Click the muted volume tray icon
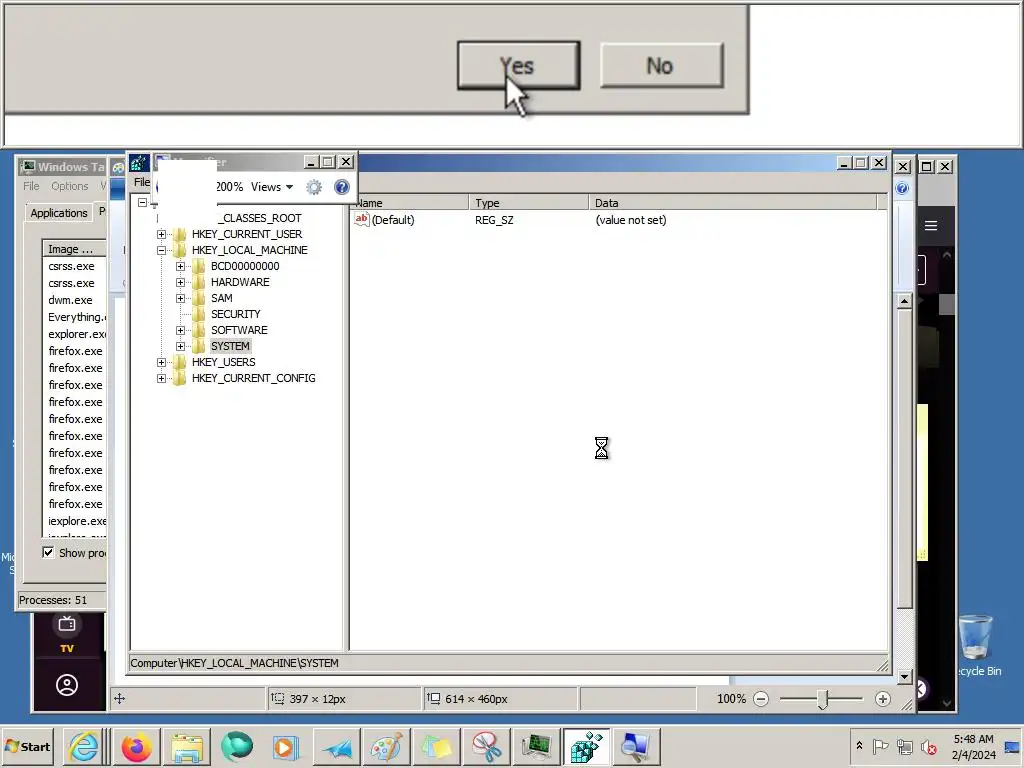The image size is (1024, 768). (x=928, y=746)
